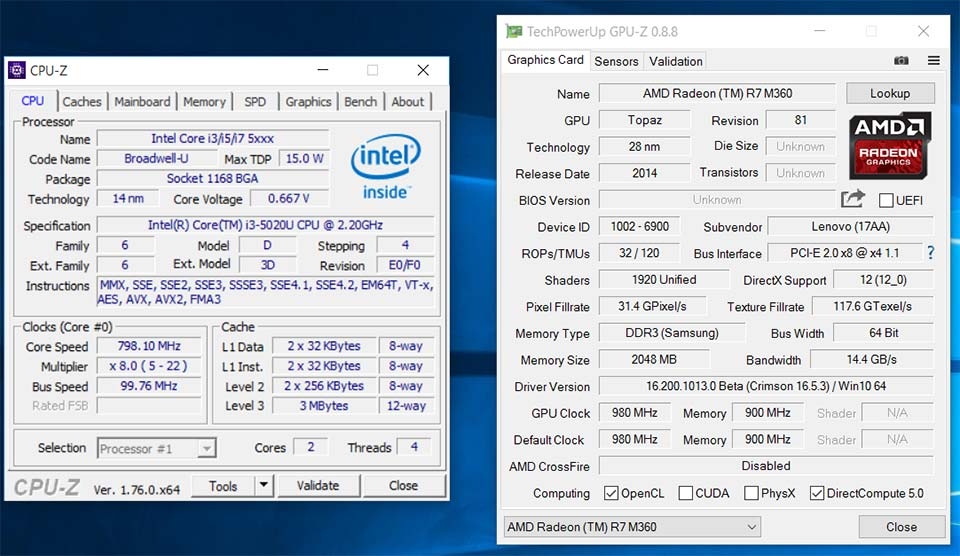Switch to the Caches tab

(x=82, y=102)
